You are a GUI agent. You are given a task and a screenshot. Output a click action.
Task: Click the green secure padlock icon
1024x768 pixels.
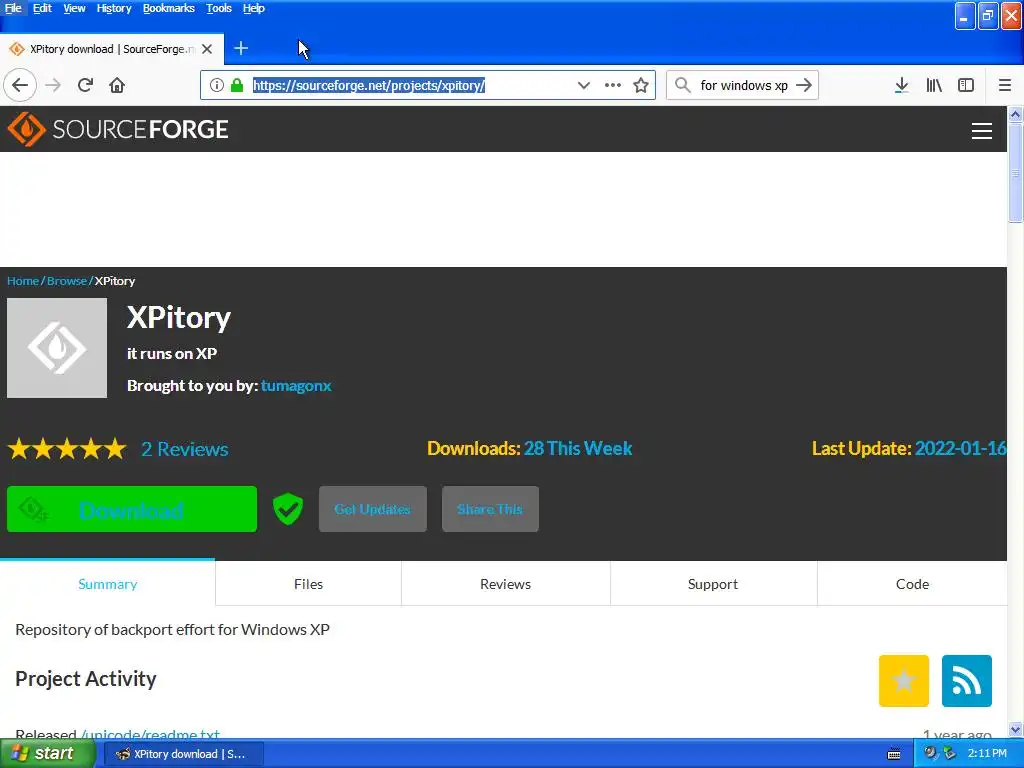[x=237, y=85]
